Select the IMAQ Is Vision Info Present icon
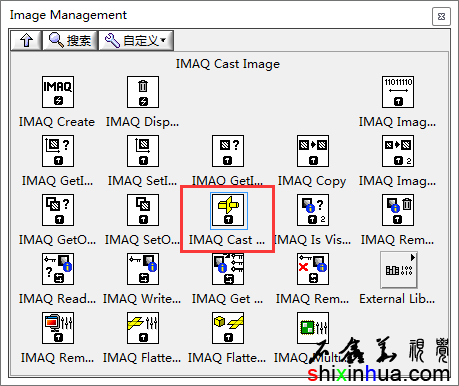This screenshot has width=459, height=386. [313, 210]
